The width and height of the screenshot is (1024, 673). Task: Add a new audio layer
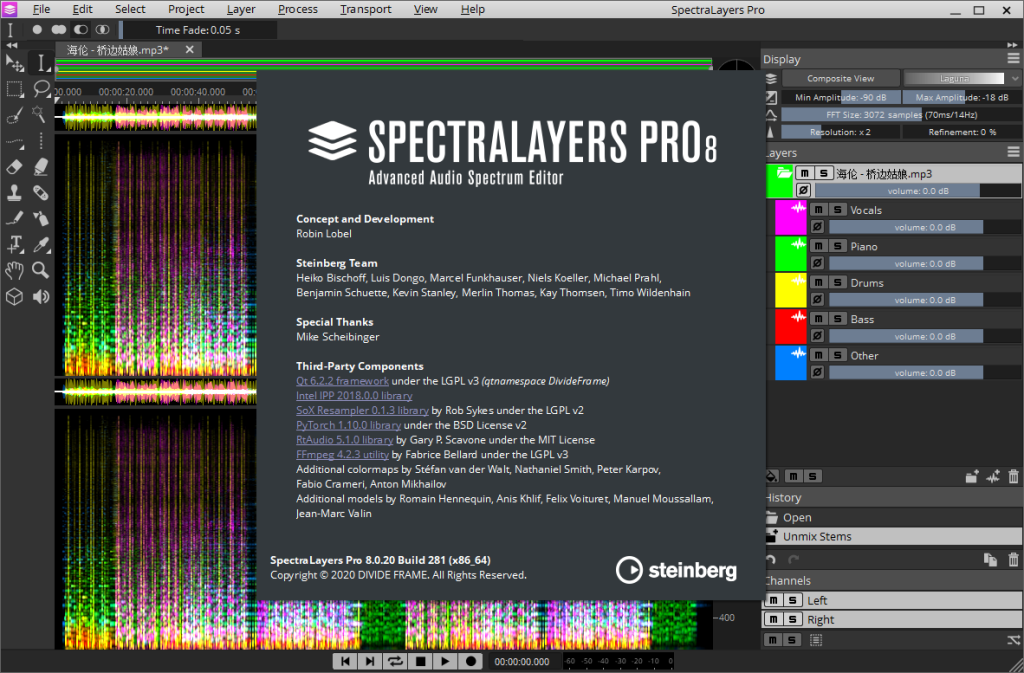993,477
